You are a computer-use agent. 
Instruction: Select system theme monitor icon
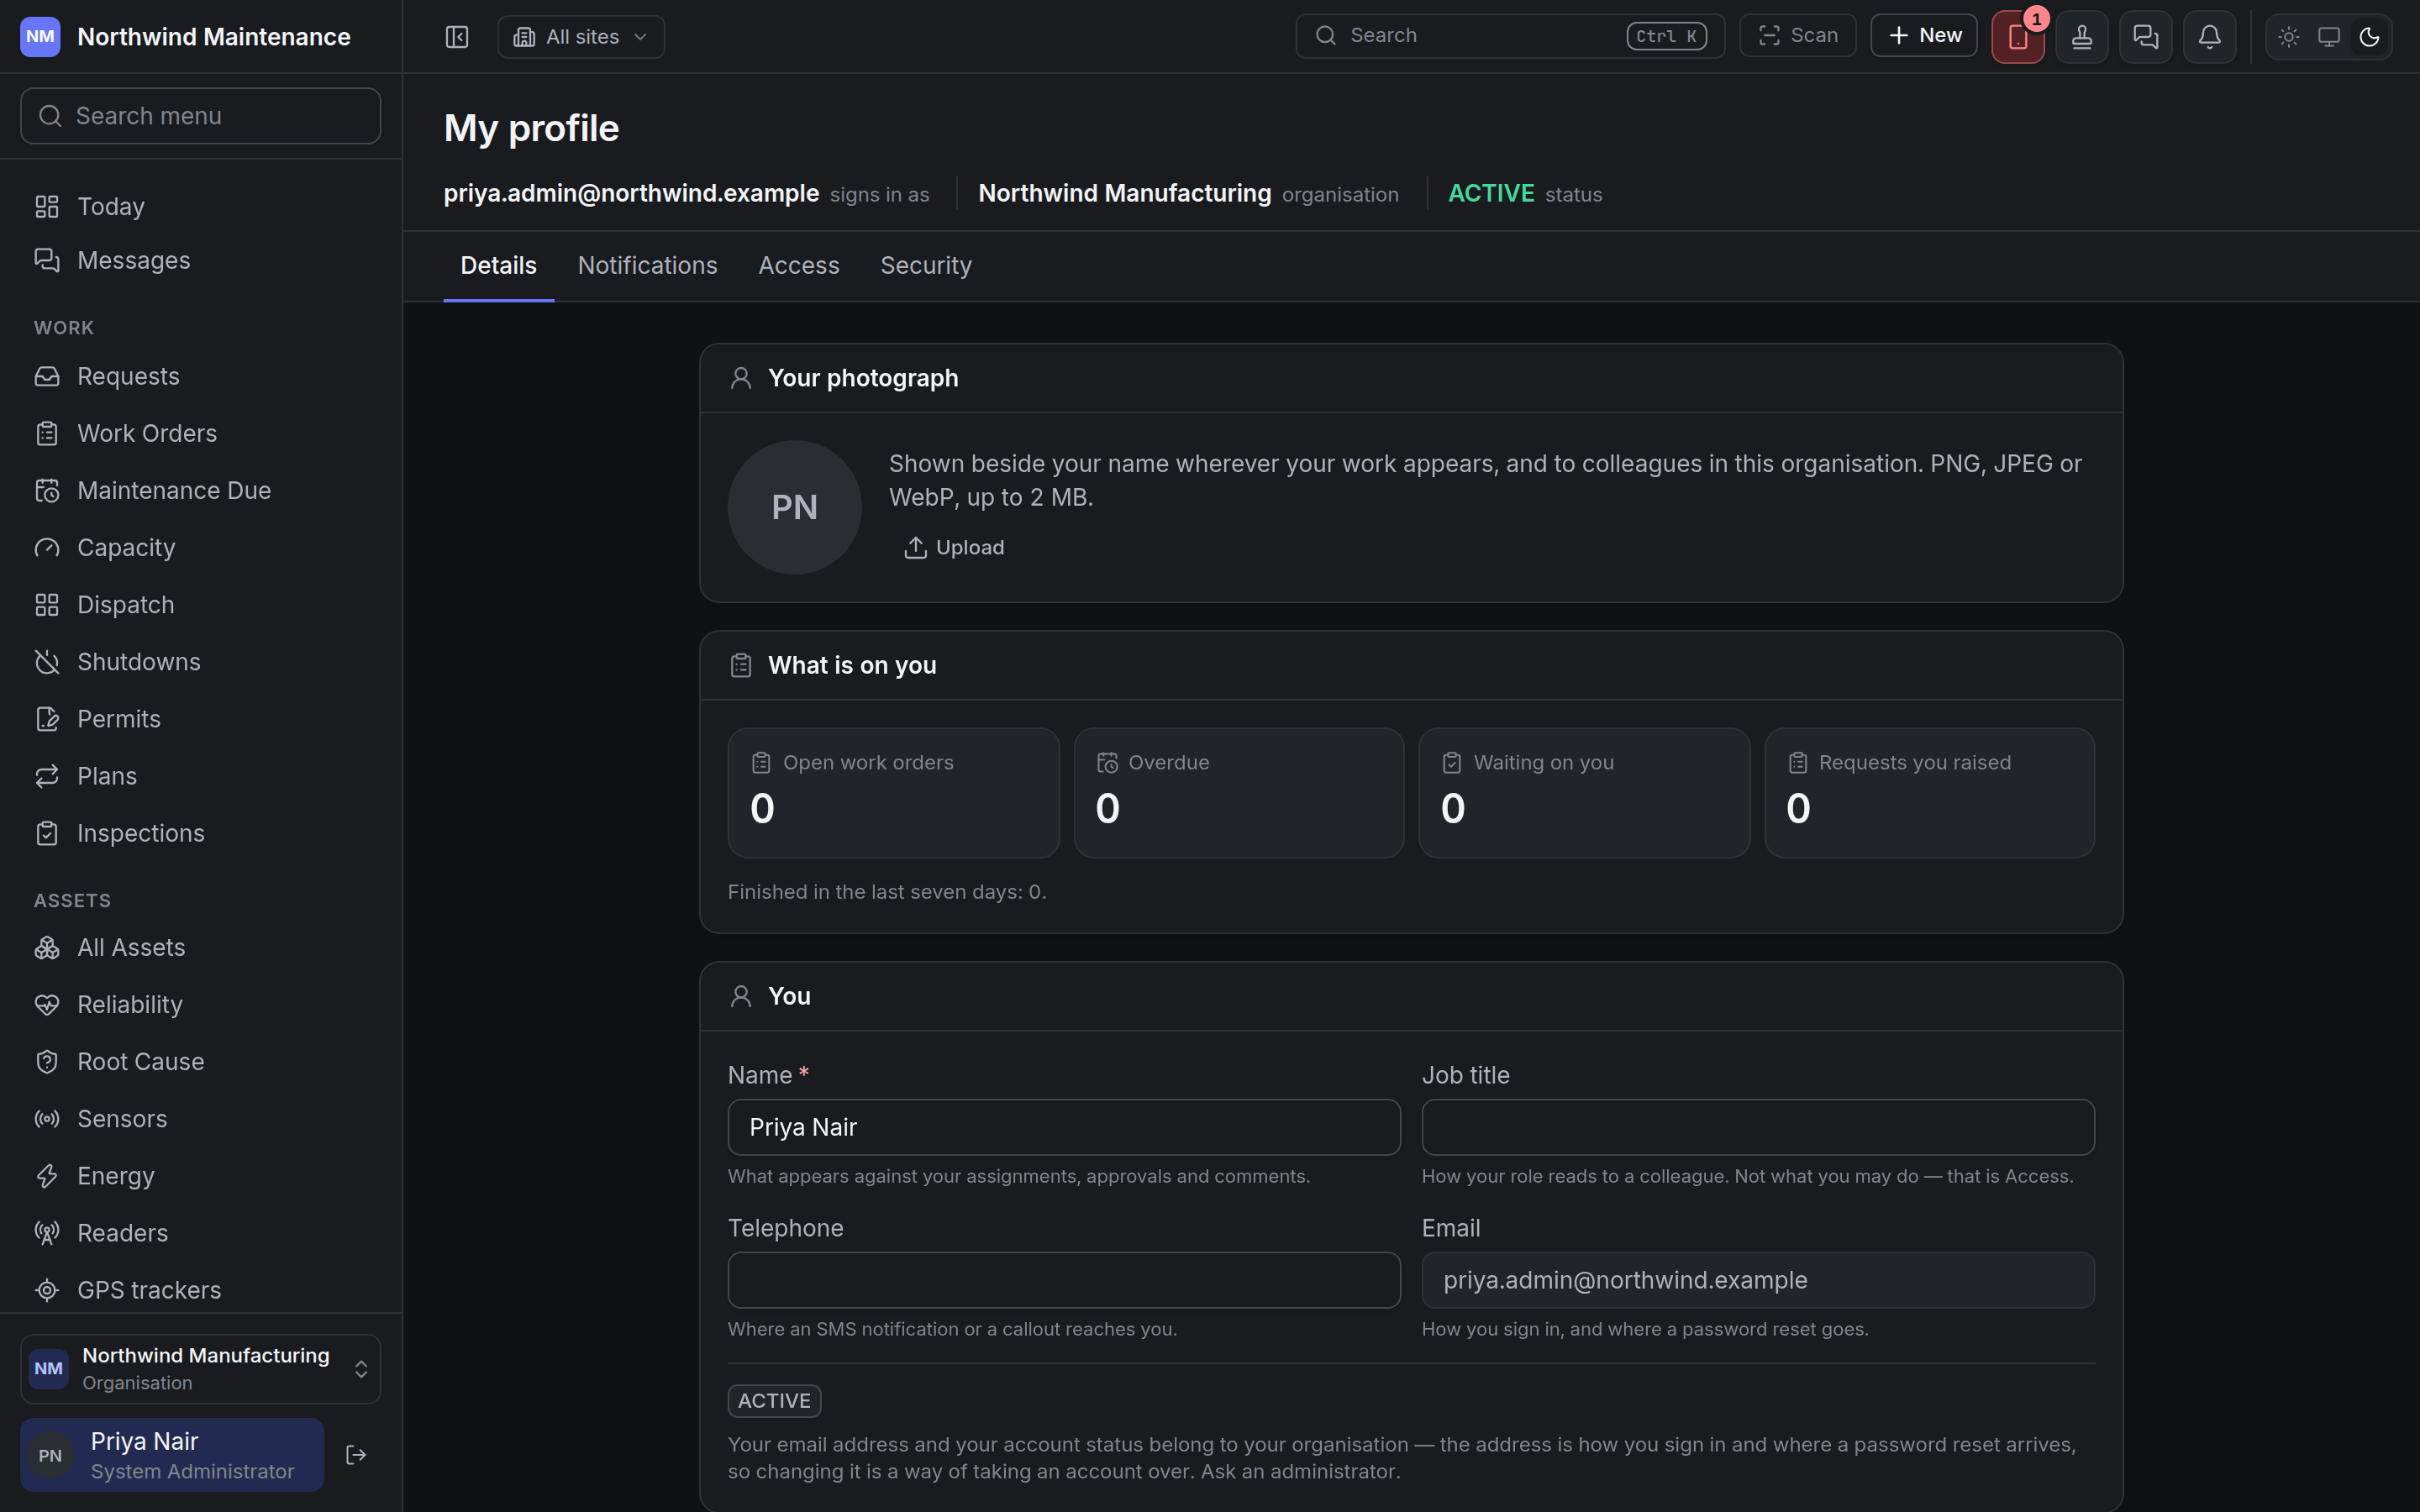(2329, 37)
